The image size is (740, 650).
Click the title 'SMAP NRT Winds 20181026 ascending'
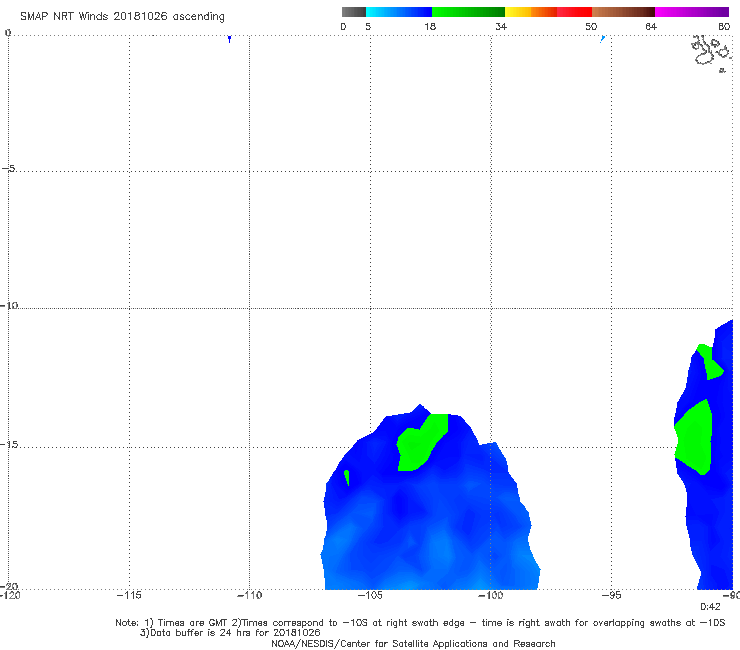[x=122, y=17]
